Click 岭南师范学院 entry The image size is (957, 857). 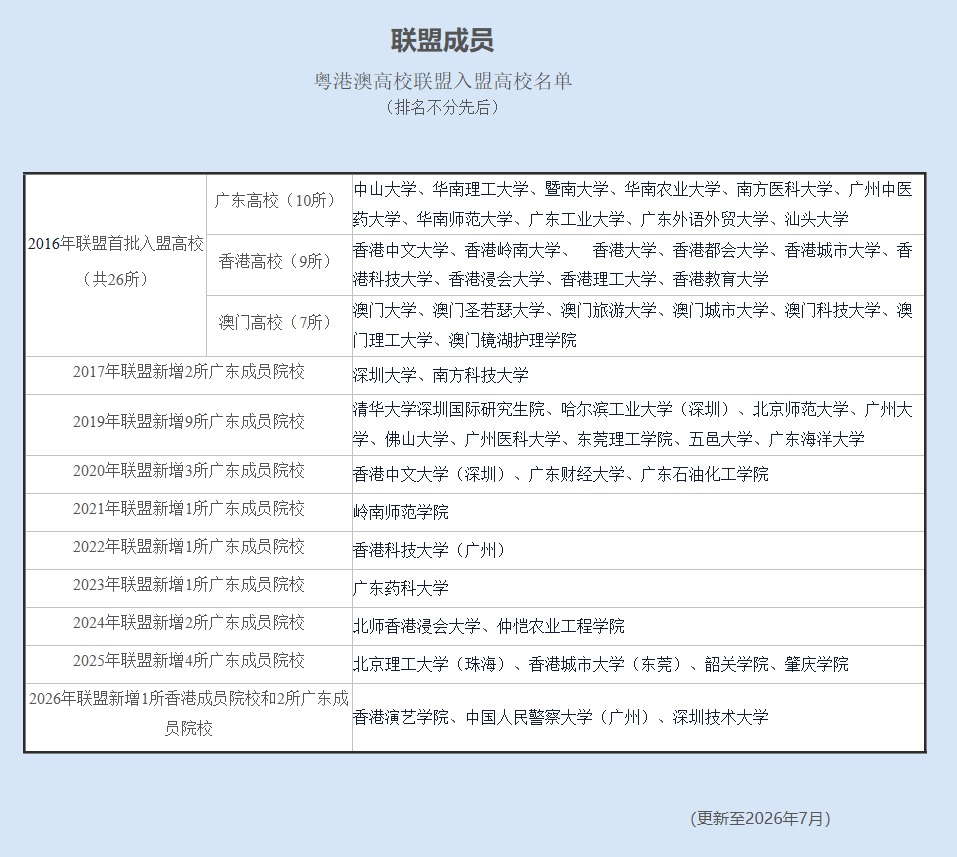(x=400, y=512)
